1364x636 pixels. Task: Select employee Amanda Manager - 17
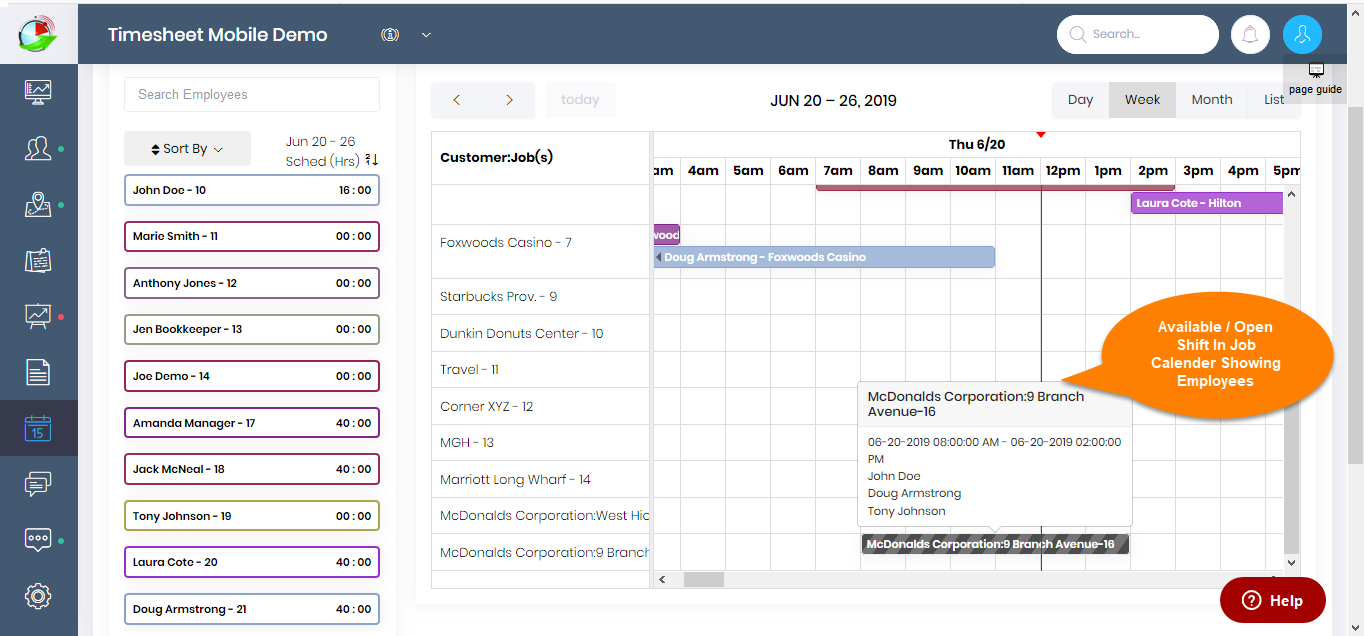tap(252, 423)
